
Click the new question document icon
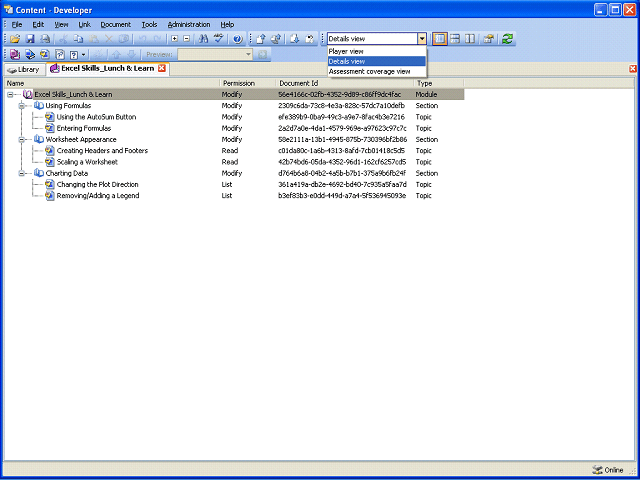pos(60,54)
